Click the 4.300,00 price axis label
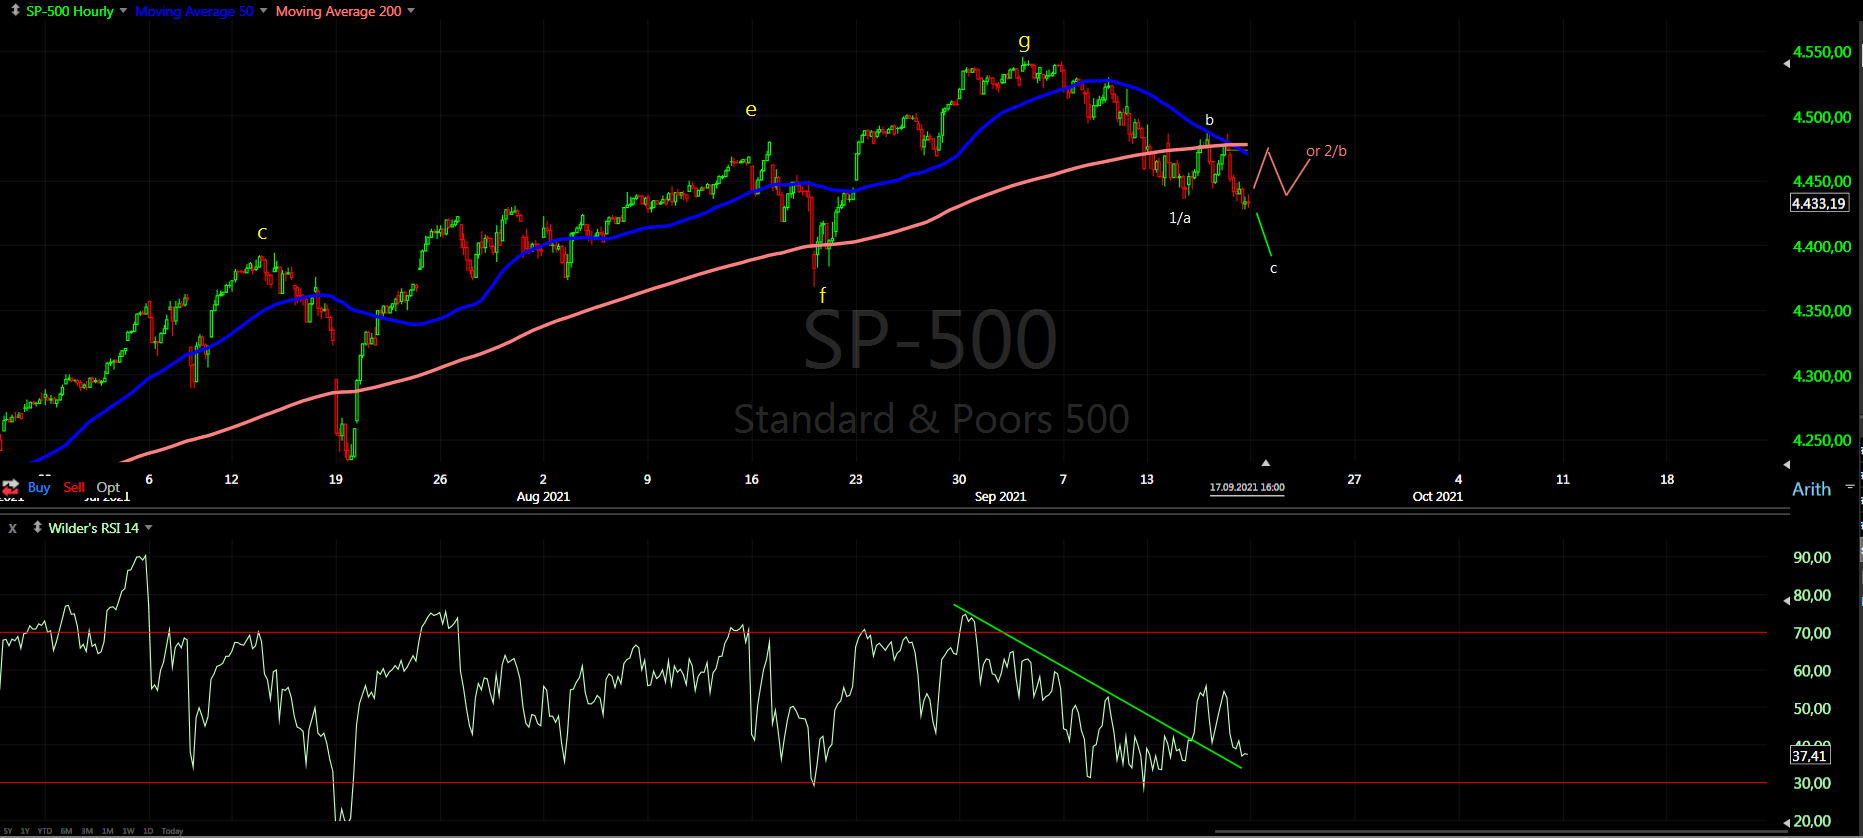This screenshot has height=838, width=1863. pos(1822,376)
